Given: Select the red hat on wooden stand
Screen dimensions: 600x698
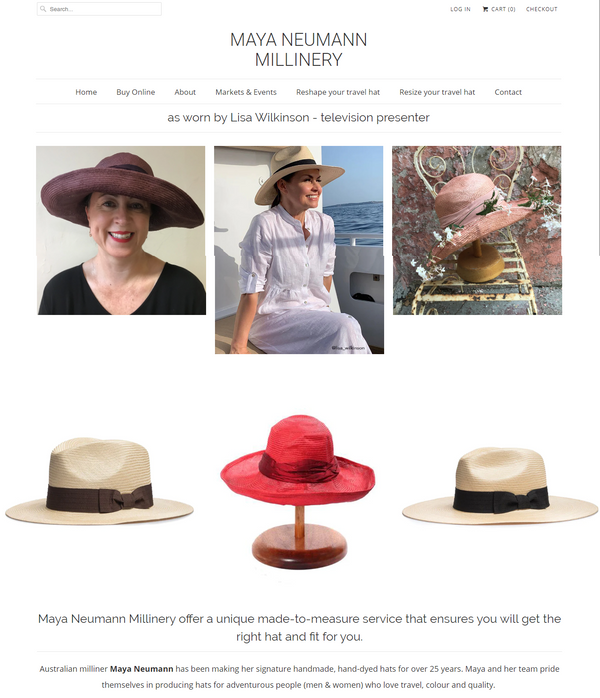Looking at the screenshot, I should [298, 492].
